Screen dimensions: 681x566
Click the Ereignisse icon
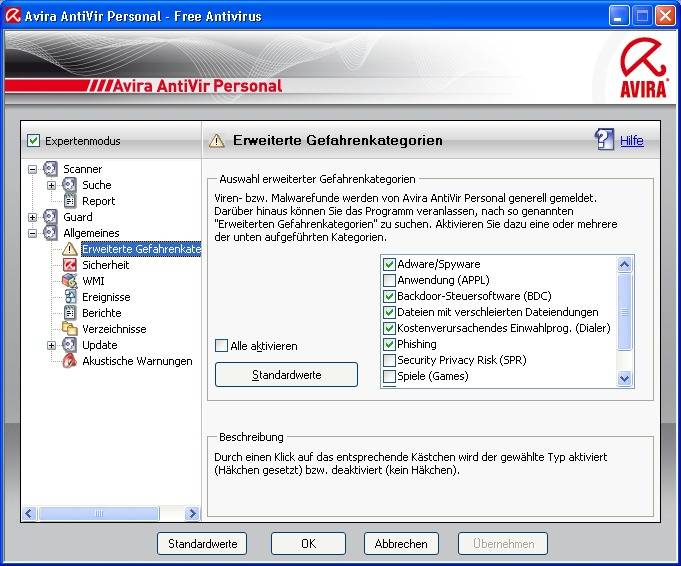coord(69,297)
